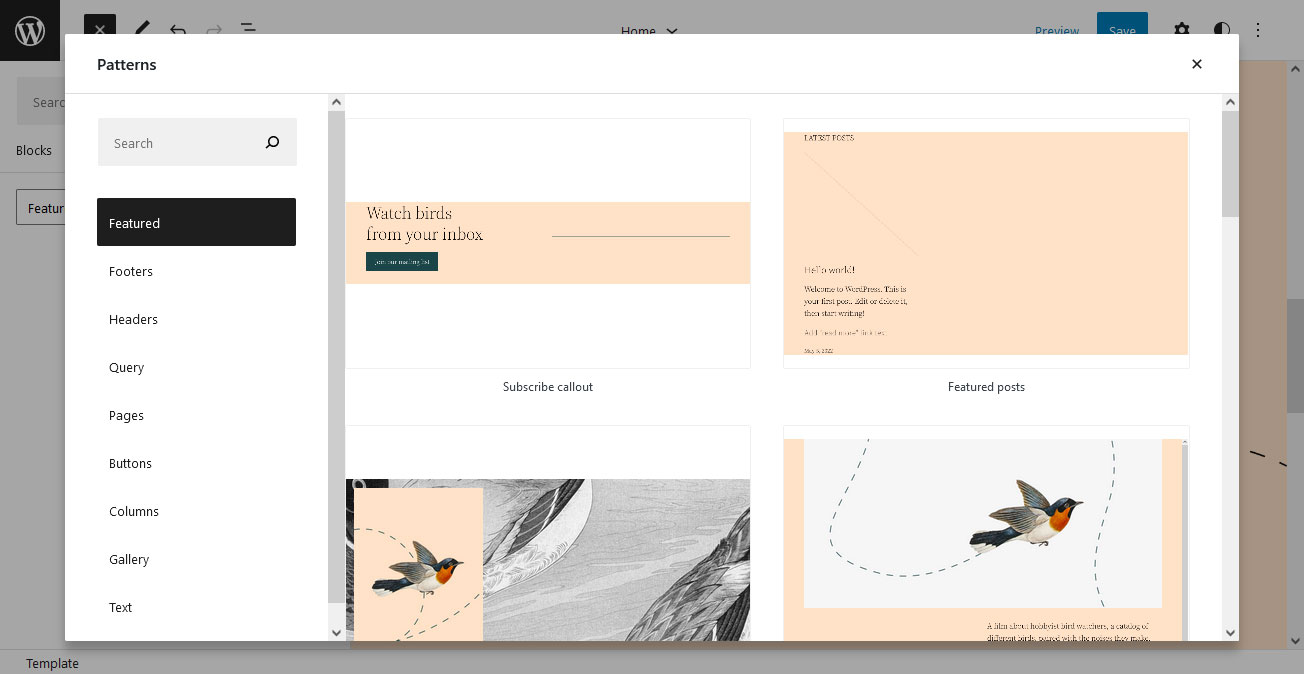Select the pencil editing mode icon

tap(142, 30)
